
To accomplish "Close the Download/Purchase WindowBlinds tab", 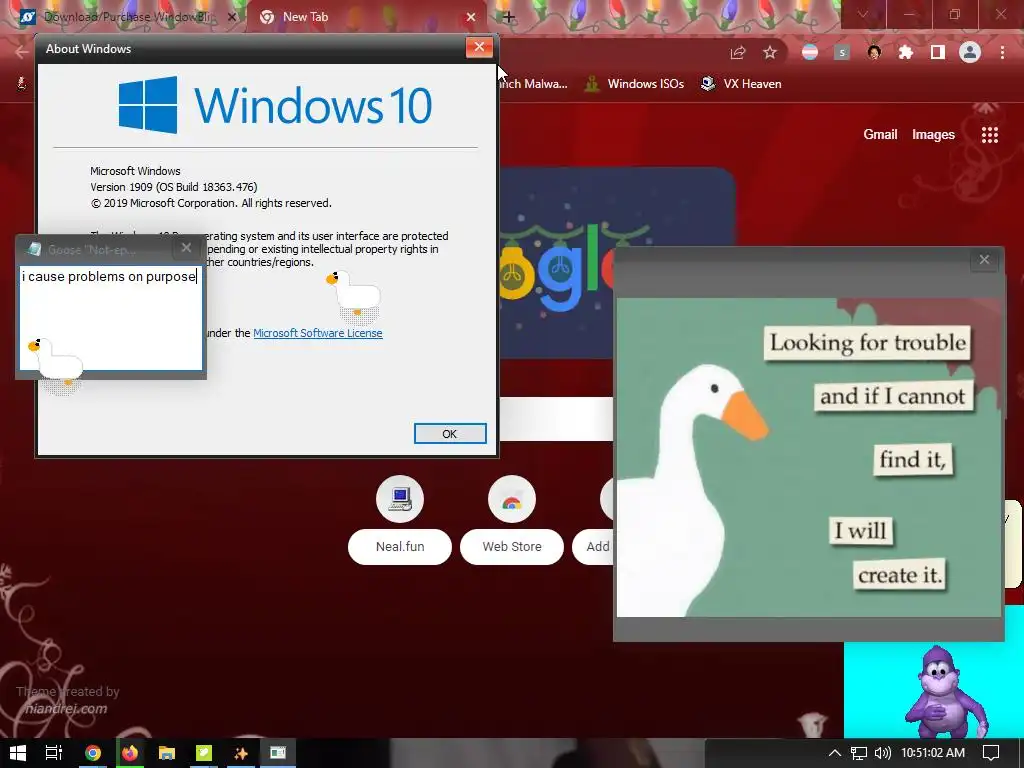I will (x=231, y=17).
